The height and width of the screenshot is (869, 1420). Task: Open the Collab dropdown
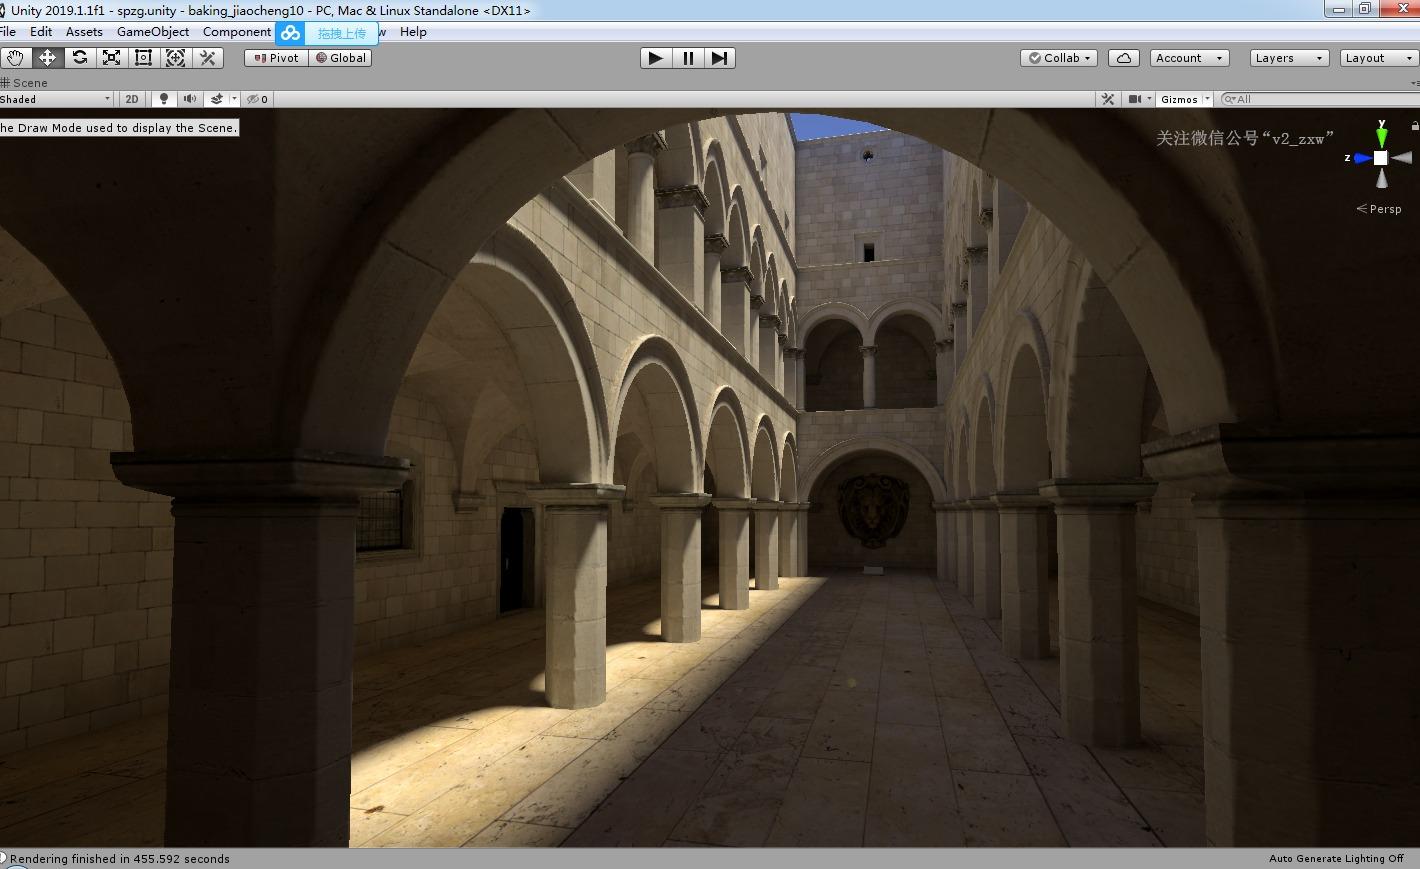pos(1059,58)
